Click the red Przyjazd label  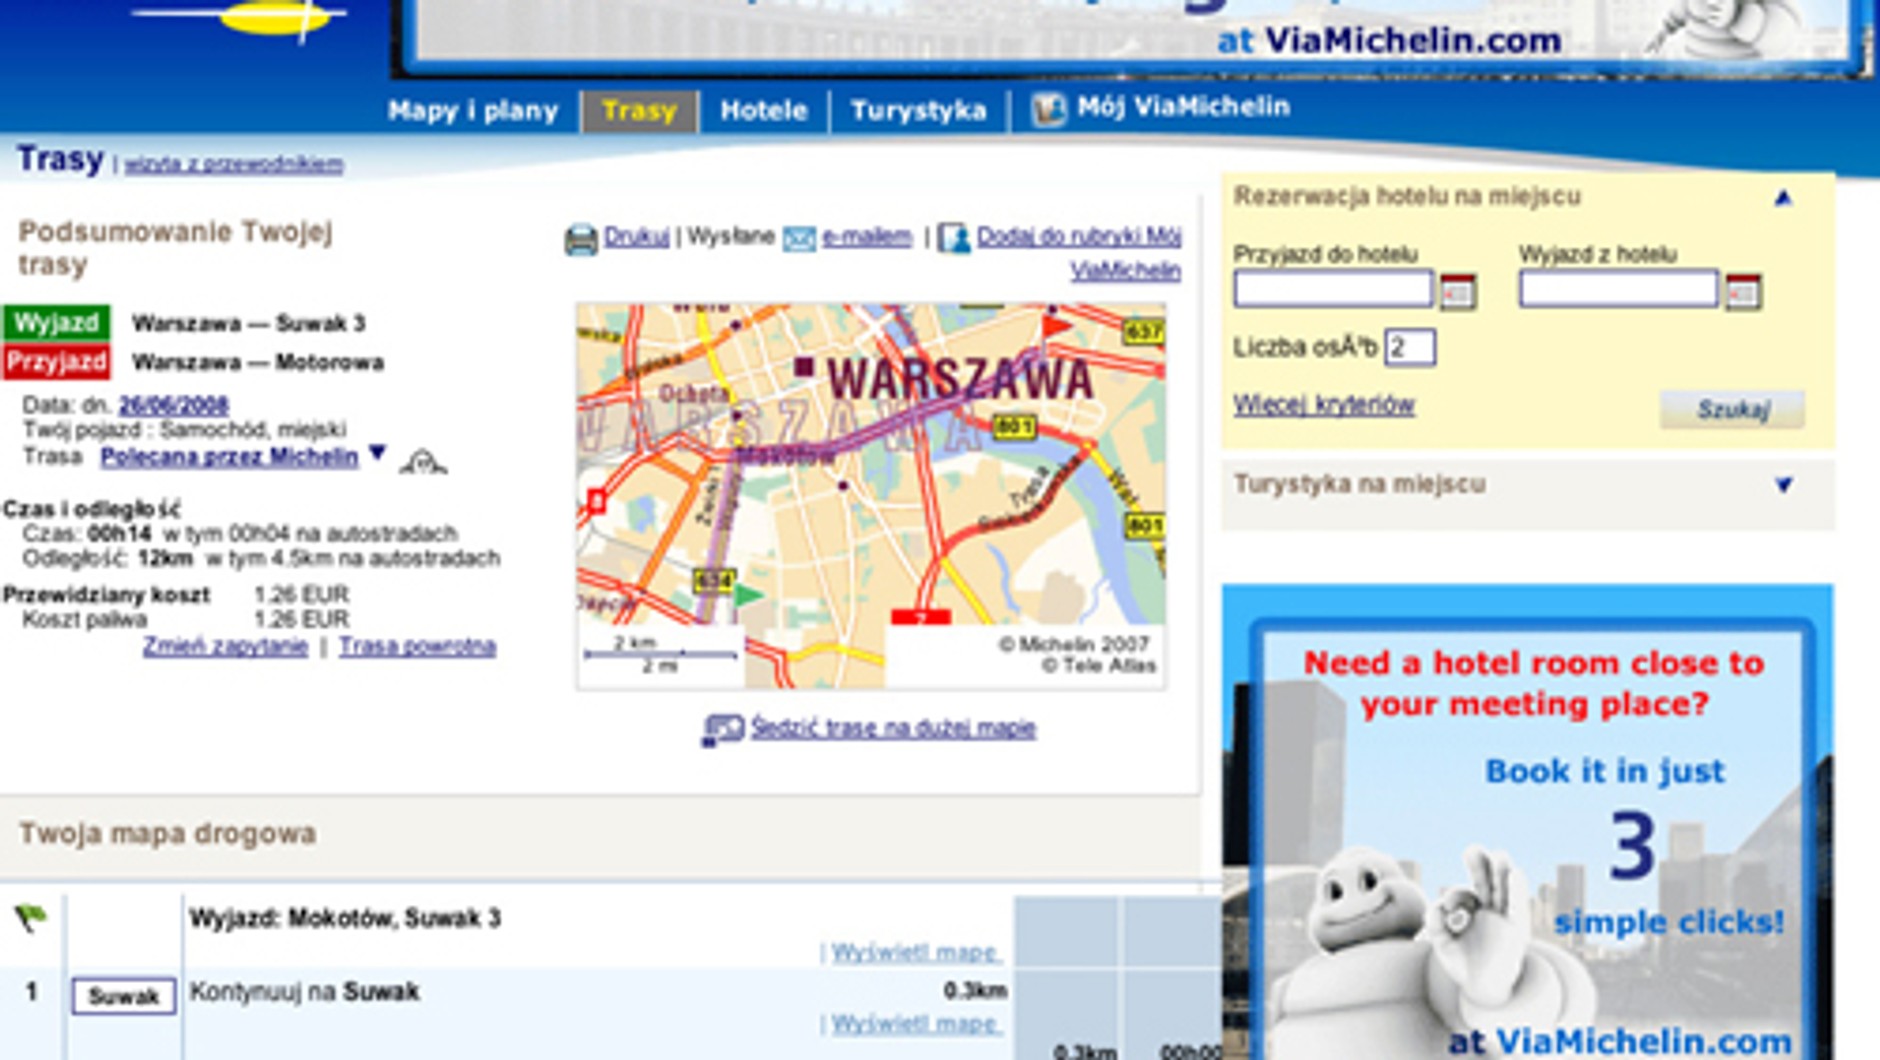coord(56,361)
